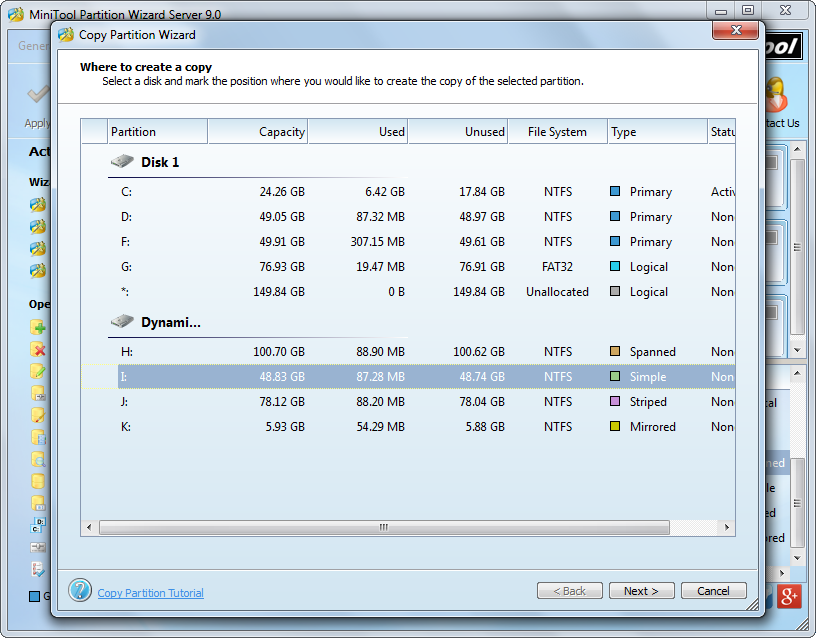Open help via the blue question-mark icon

(80, 591)
